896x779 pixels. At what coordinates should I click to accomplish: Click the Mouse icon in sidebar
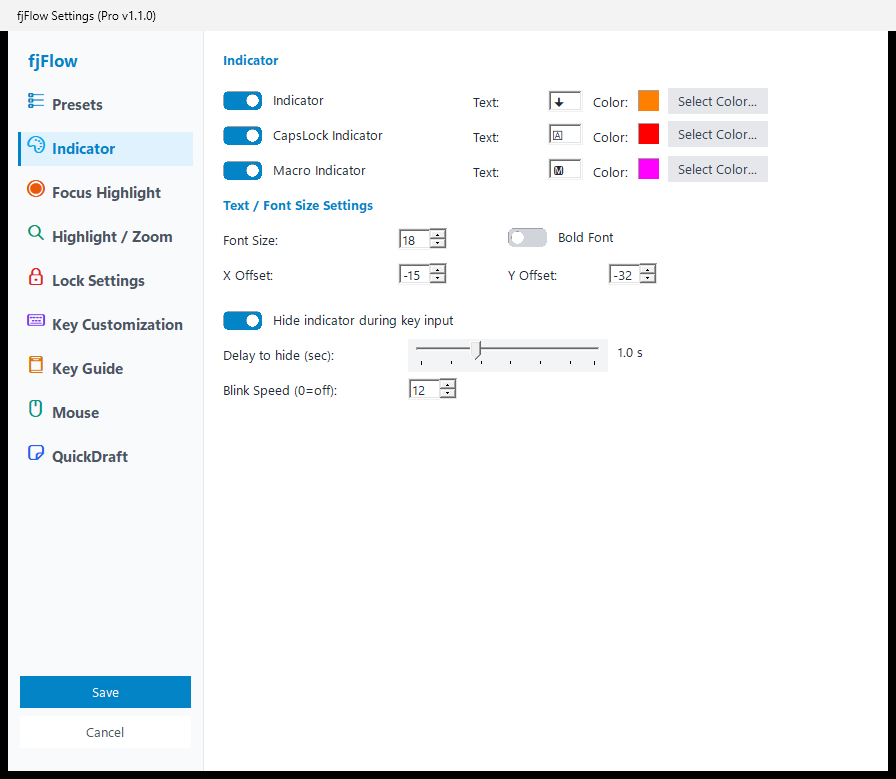point(35,409)
